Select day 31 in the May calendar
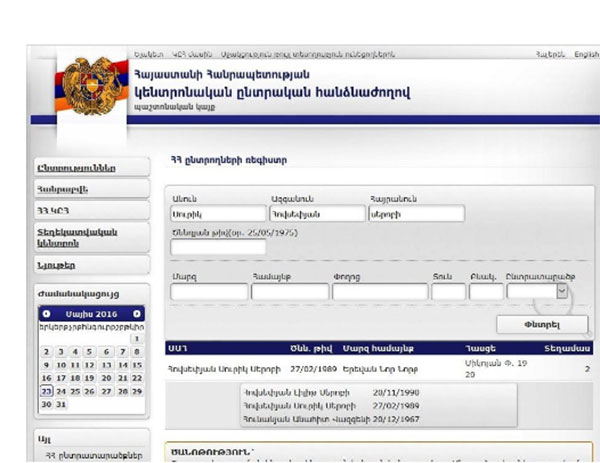 62,404
